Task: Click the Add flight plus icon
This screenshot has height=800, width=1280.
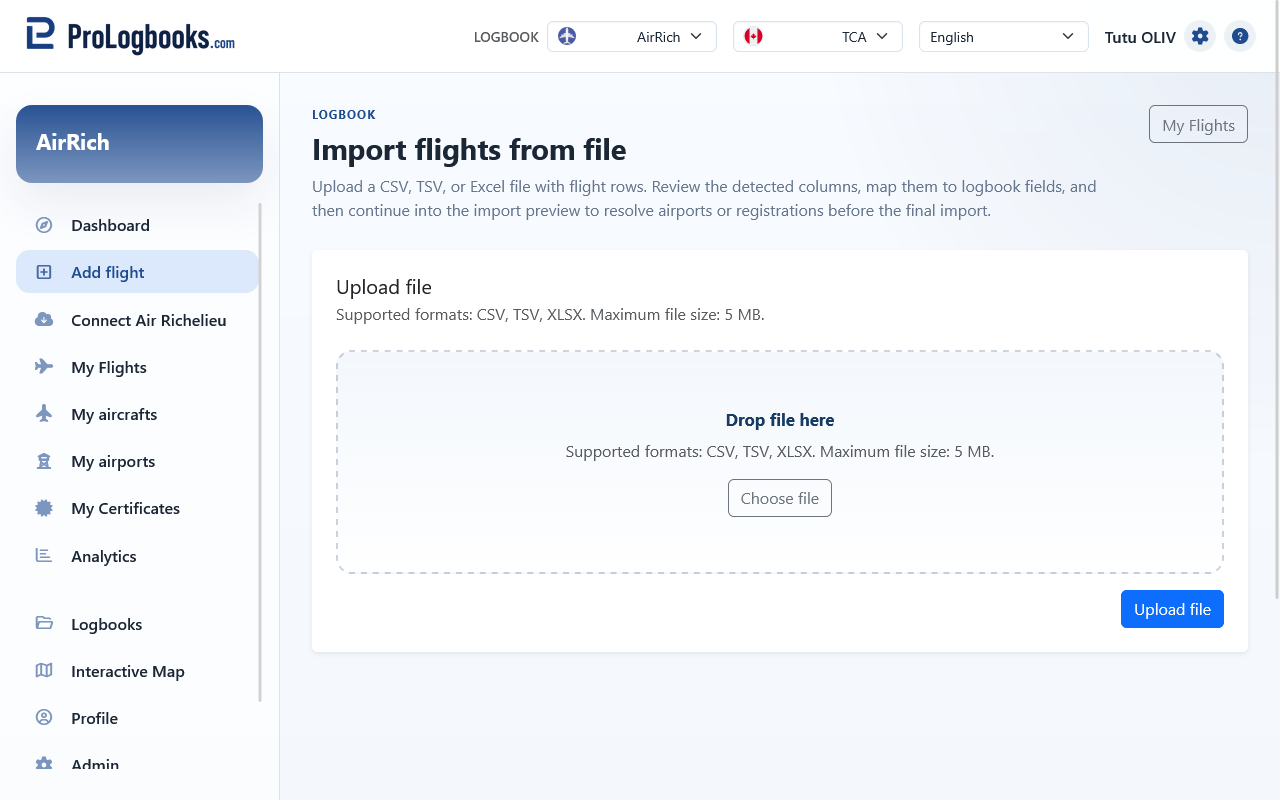Action: click(x=44, y=272)
